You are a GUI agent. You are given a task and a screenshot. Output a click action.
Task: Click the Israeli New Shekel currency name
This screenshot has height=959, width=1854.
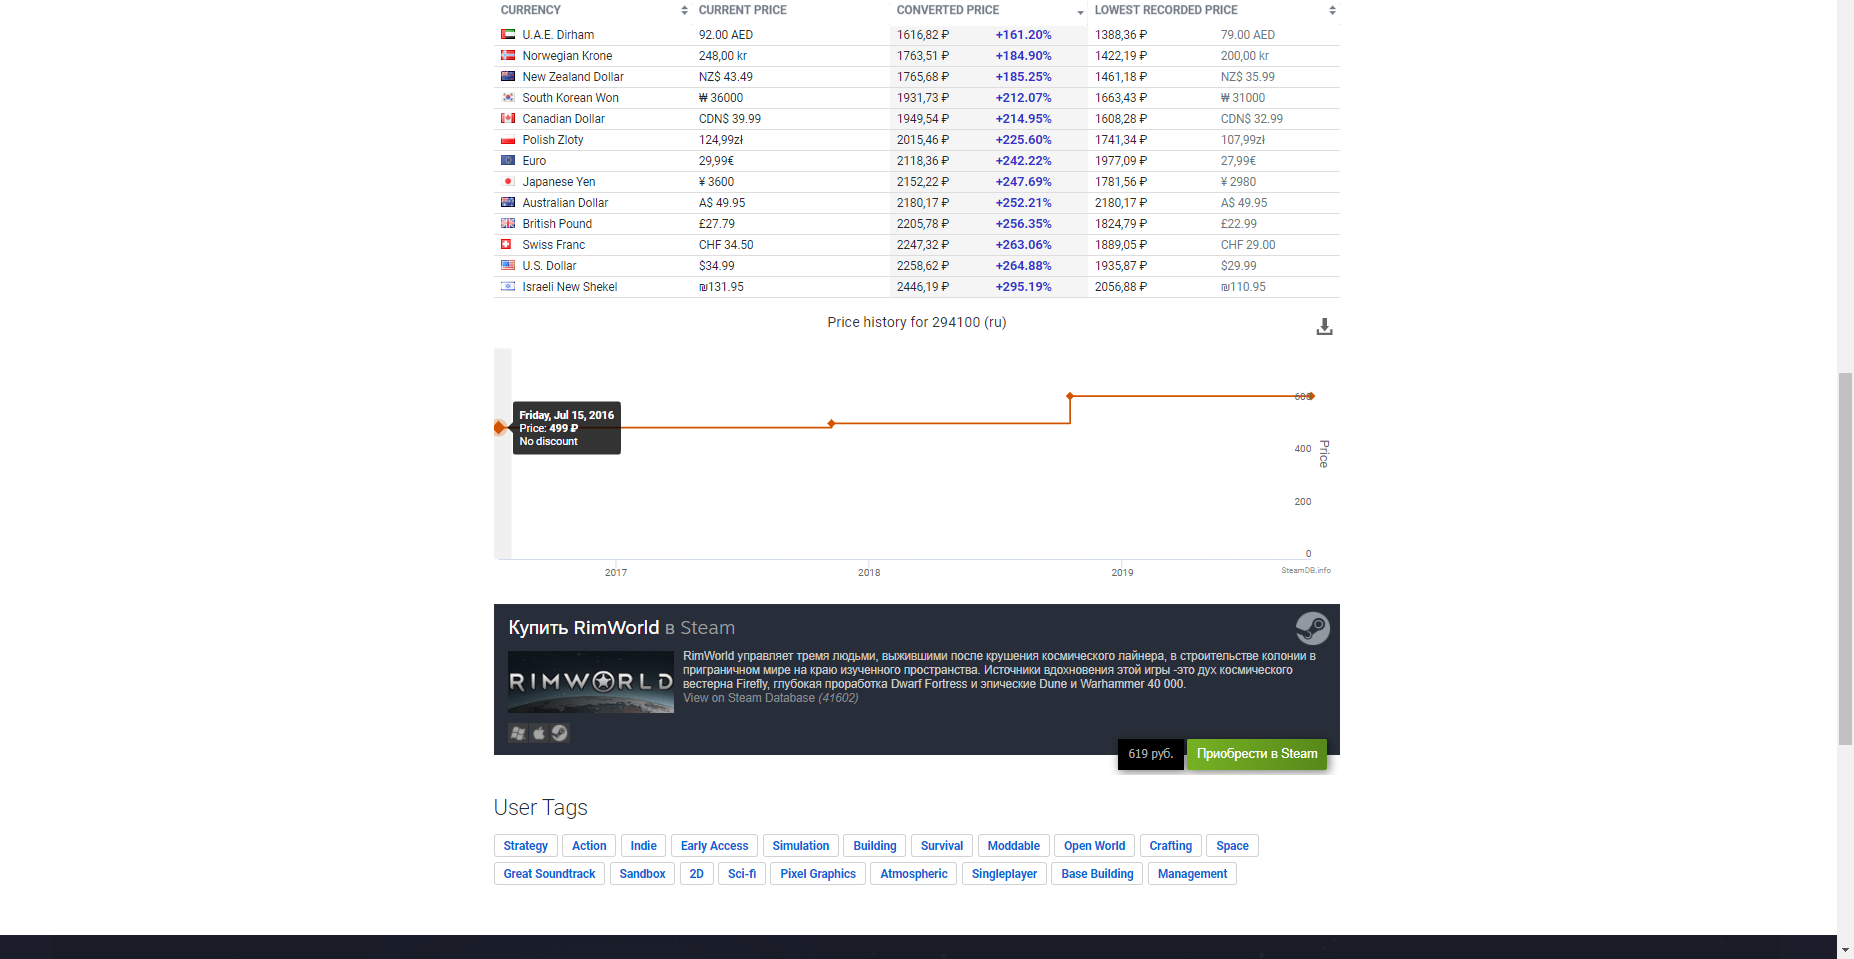tap(570, 287)
